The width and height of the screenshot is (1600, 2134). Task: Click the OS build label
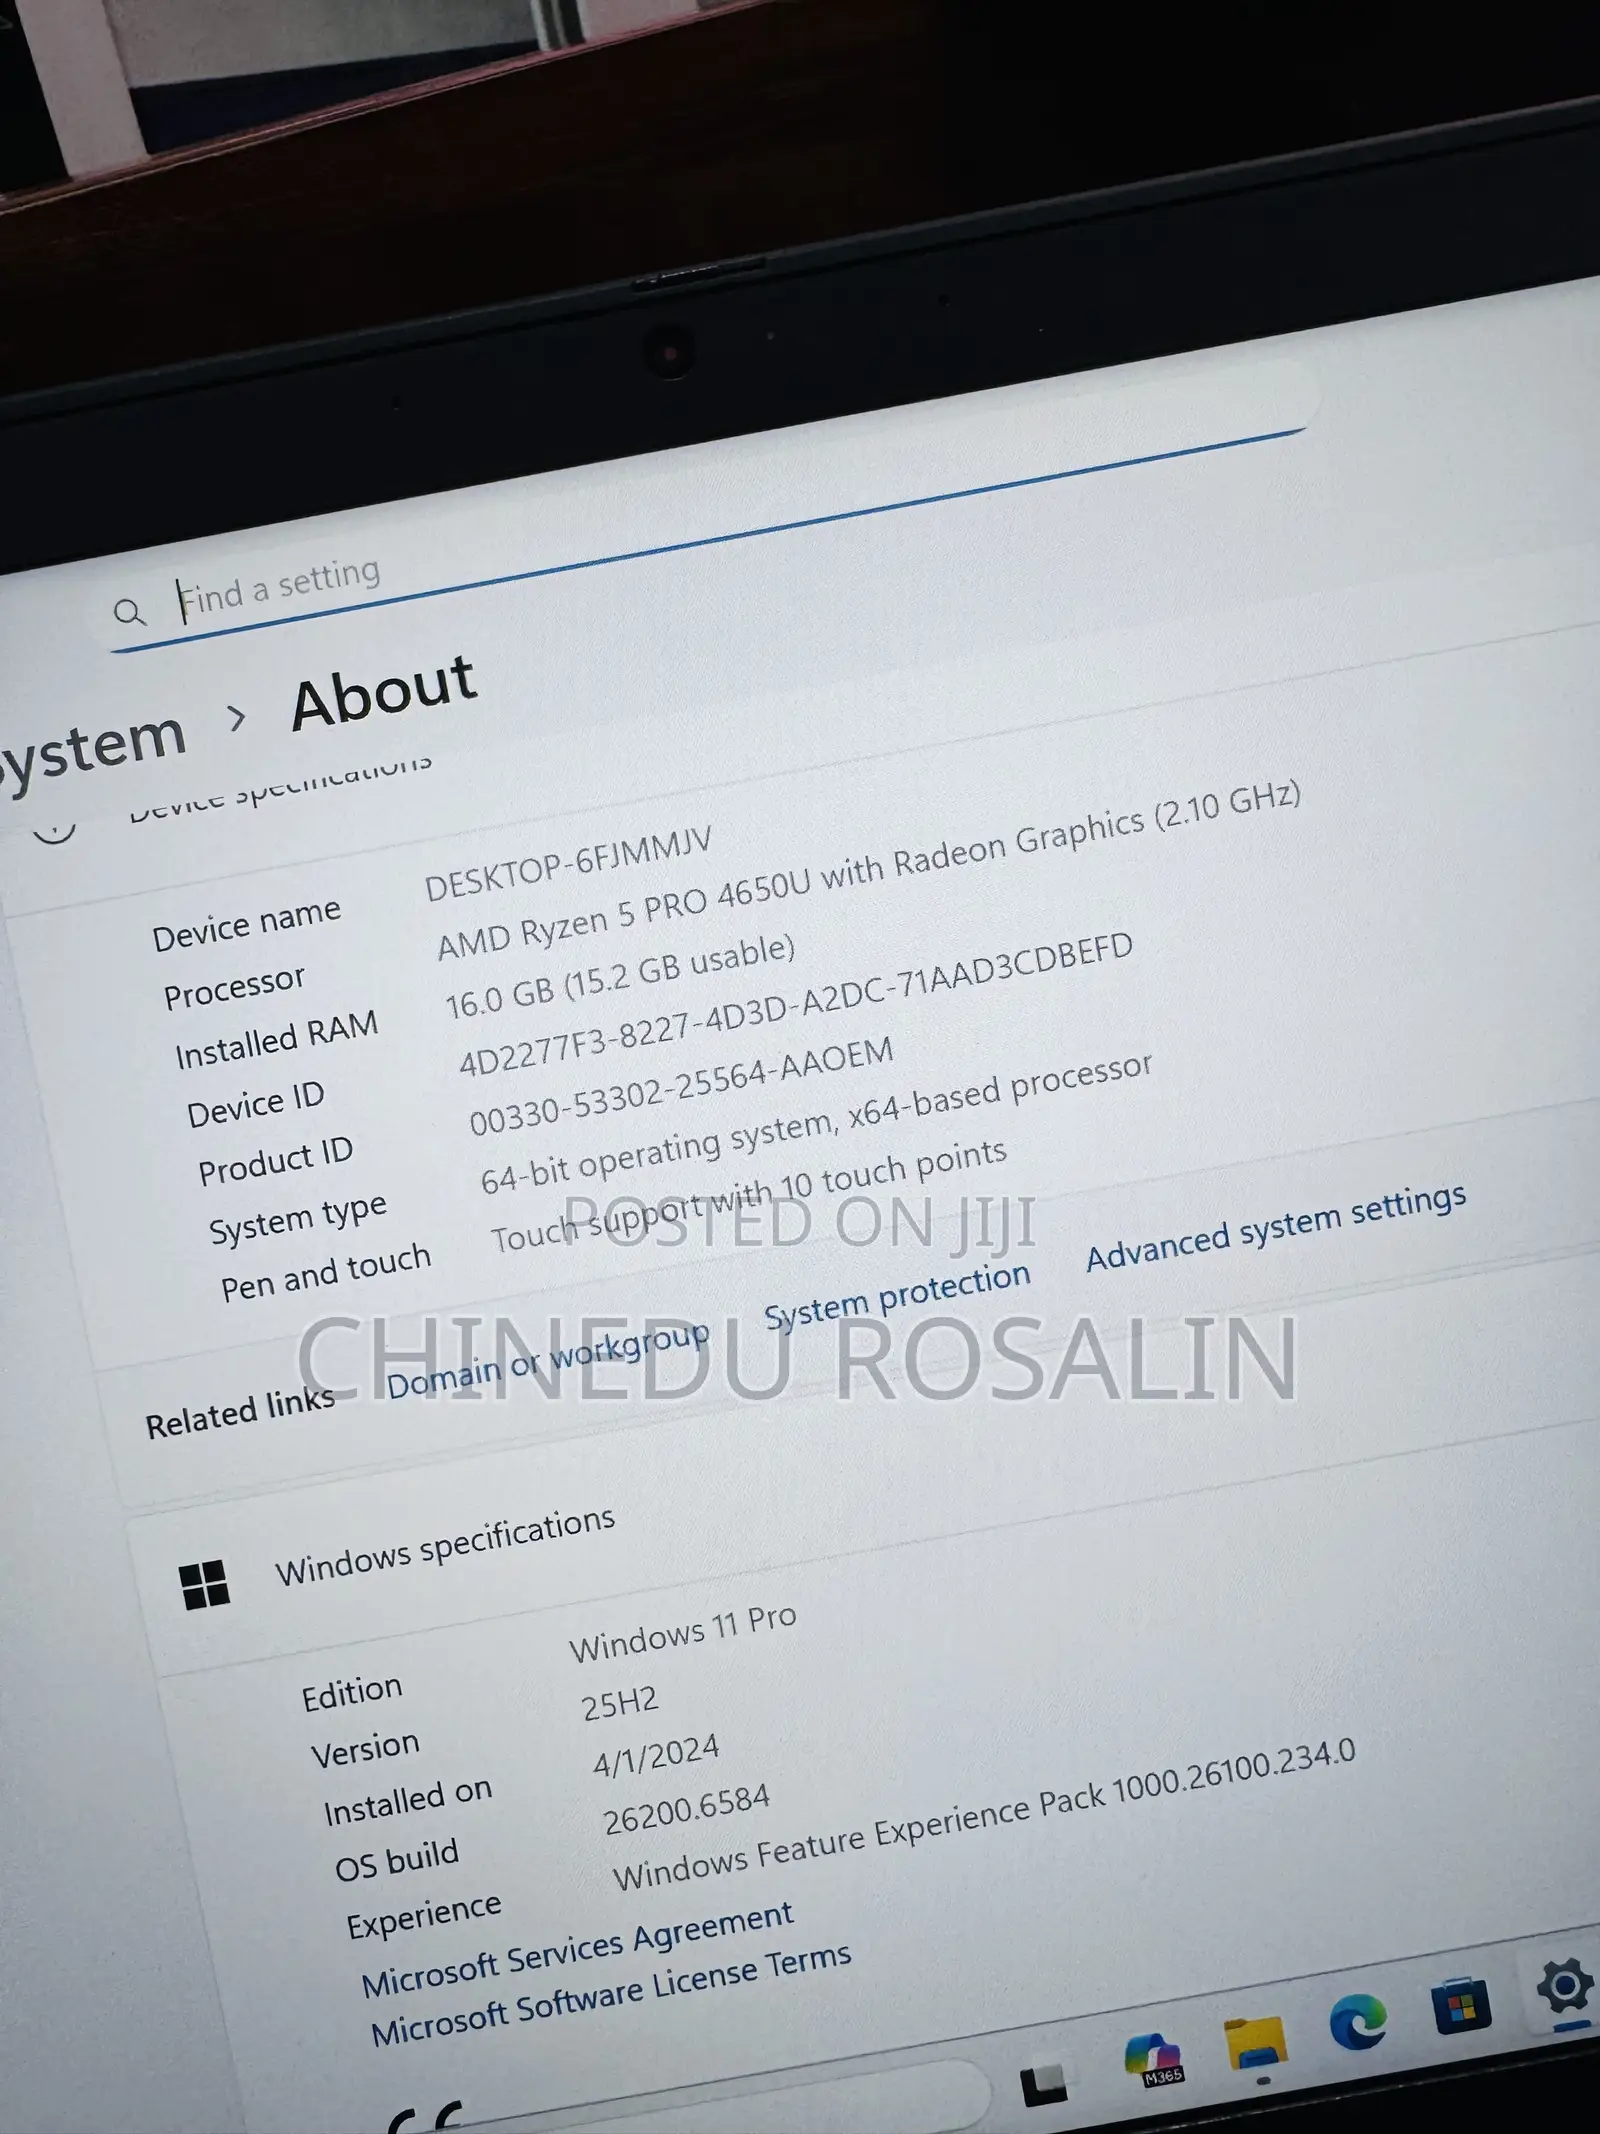tap(396, 1860)
